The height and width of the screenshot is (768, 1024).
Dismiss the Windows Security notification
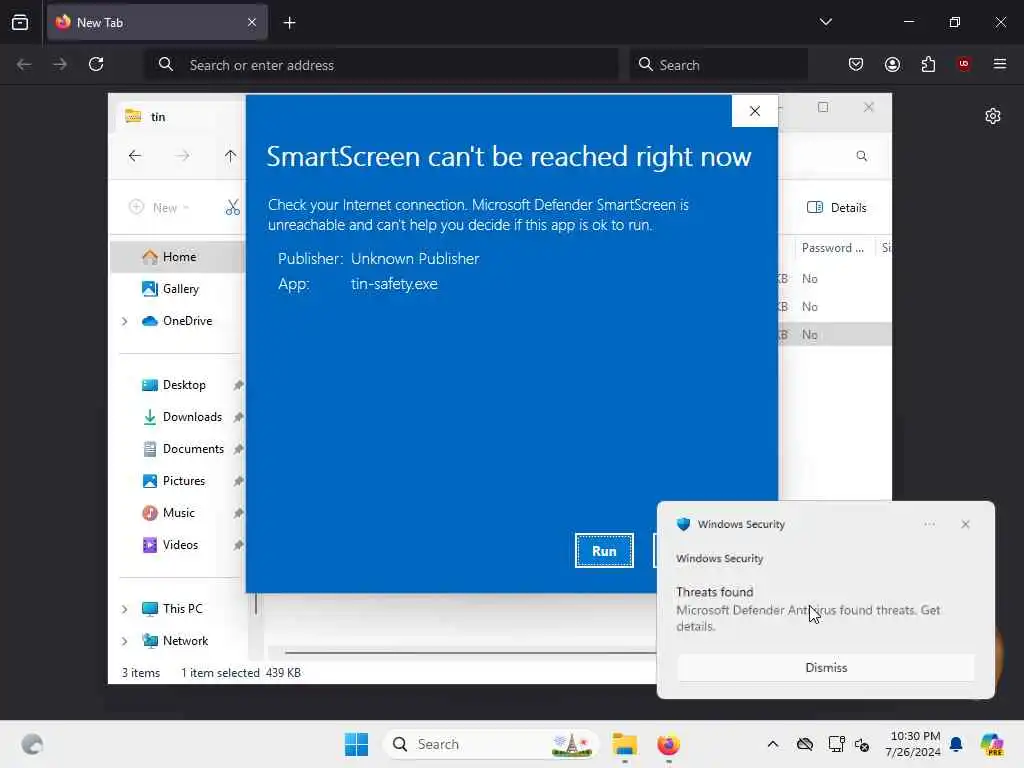[825, 667]
